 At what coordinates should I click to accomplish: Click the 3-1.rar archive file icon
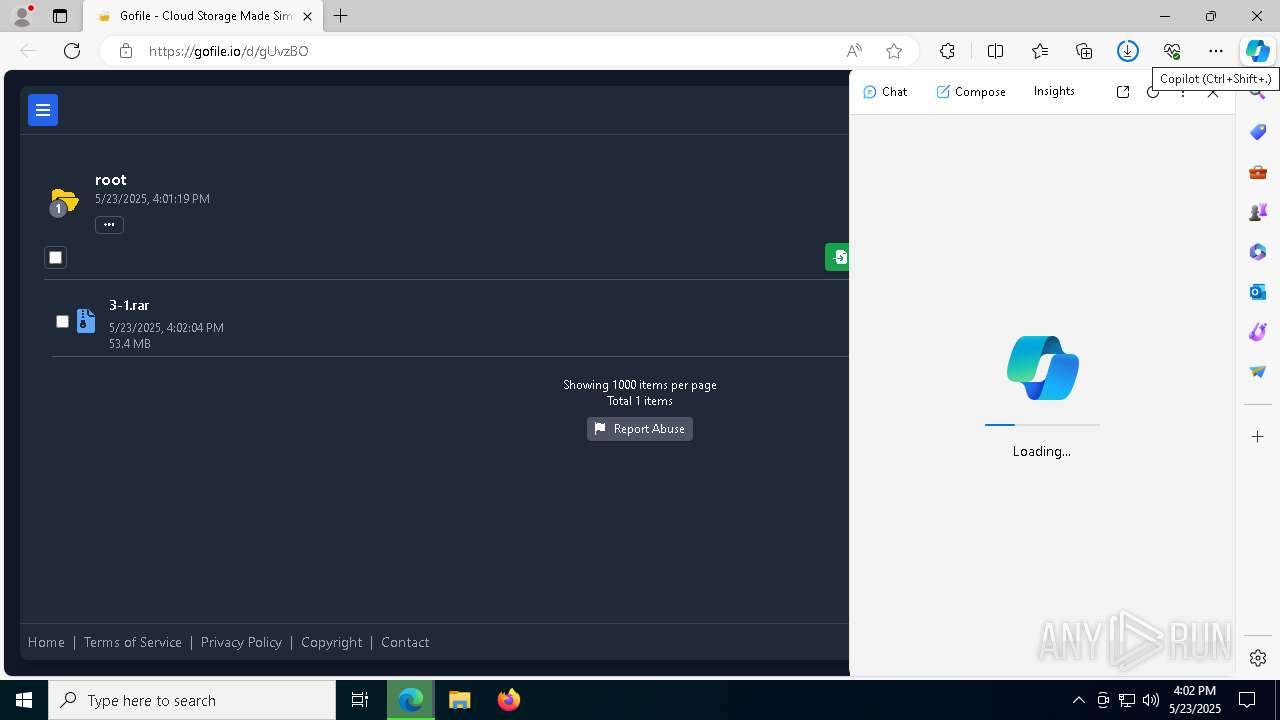point(86,320)
